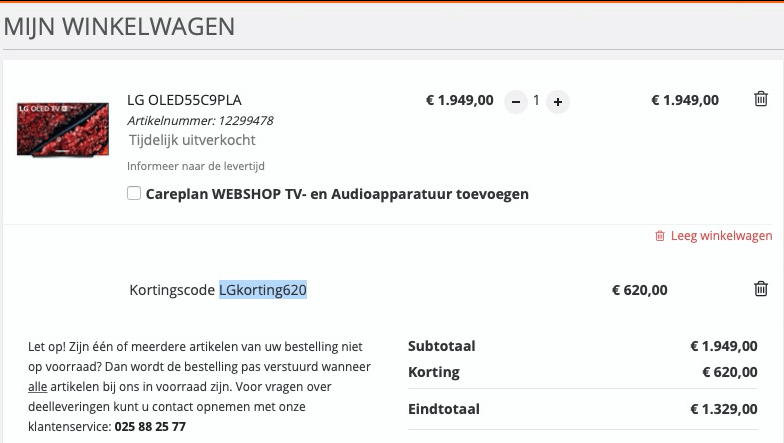Click the Subtotaal label in the summary
Screen dimensions: 784x443
(x=441, y=346)
